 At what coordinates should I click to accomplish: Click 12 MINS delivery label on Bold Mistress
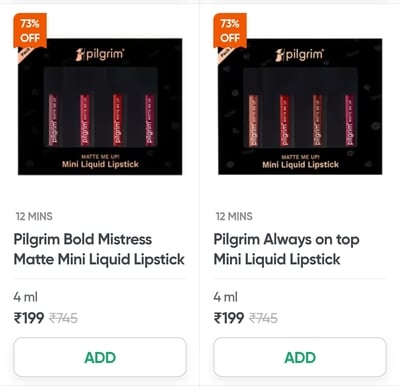click(x=34, y=216)
